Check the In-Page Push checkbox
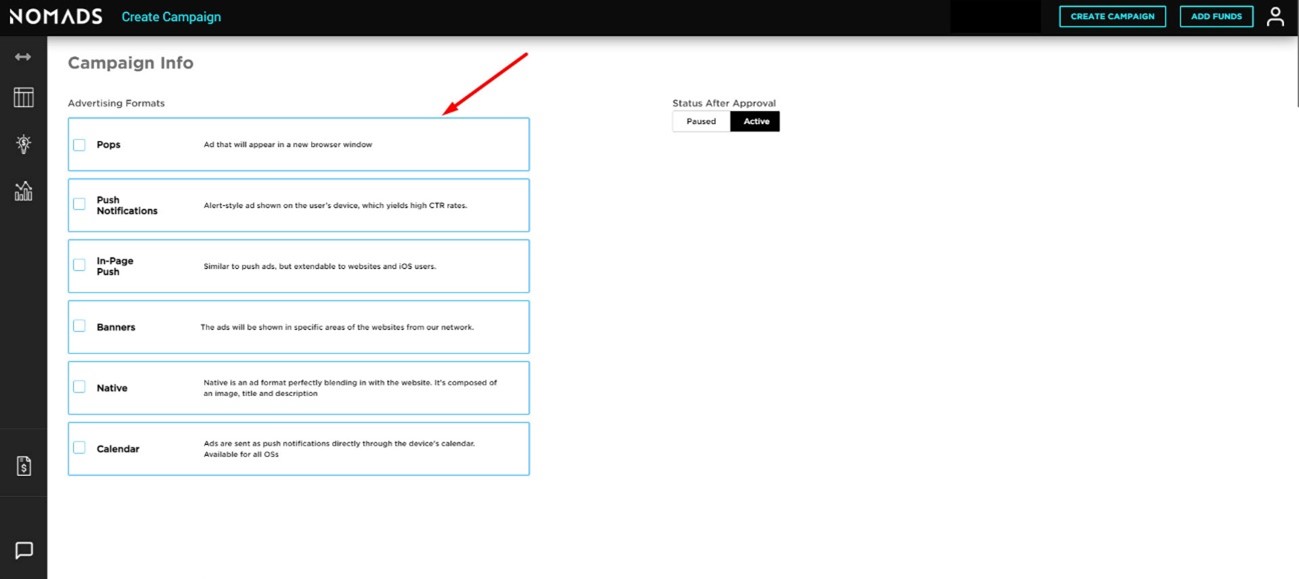 (79, 265)
